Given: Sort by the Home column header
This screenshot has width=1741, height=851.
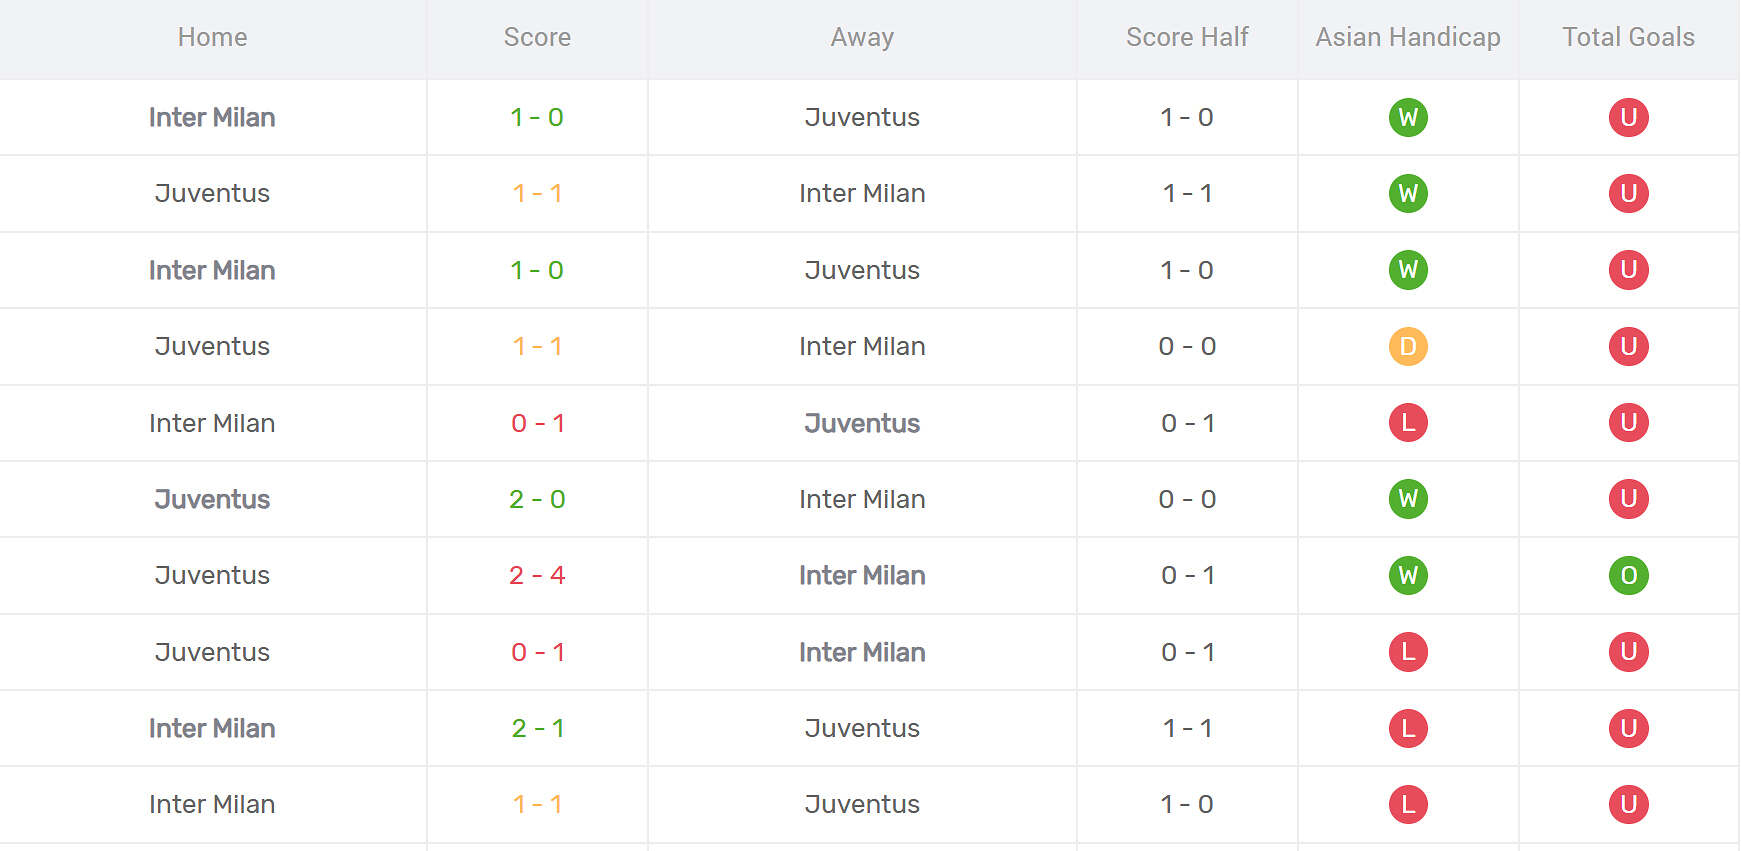Looking at the screenshot, I should coord(212,38).
